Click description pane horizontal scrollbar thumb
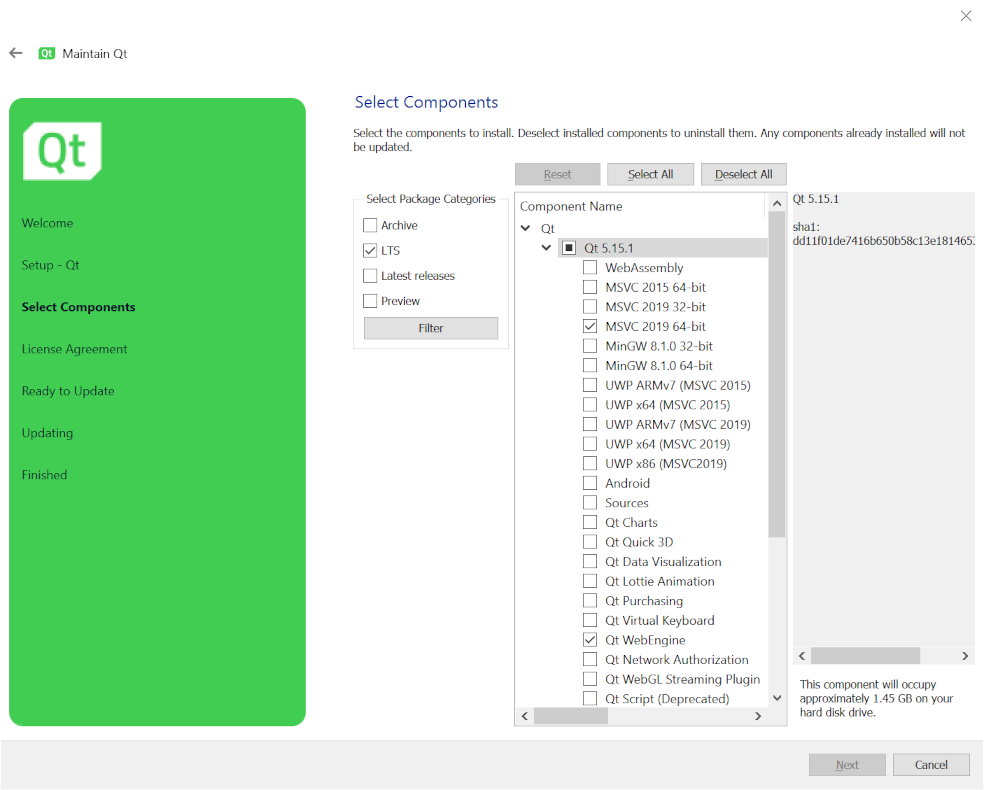The image size is (984, 790). coord(865,656)
